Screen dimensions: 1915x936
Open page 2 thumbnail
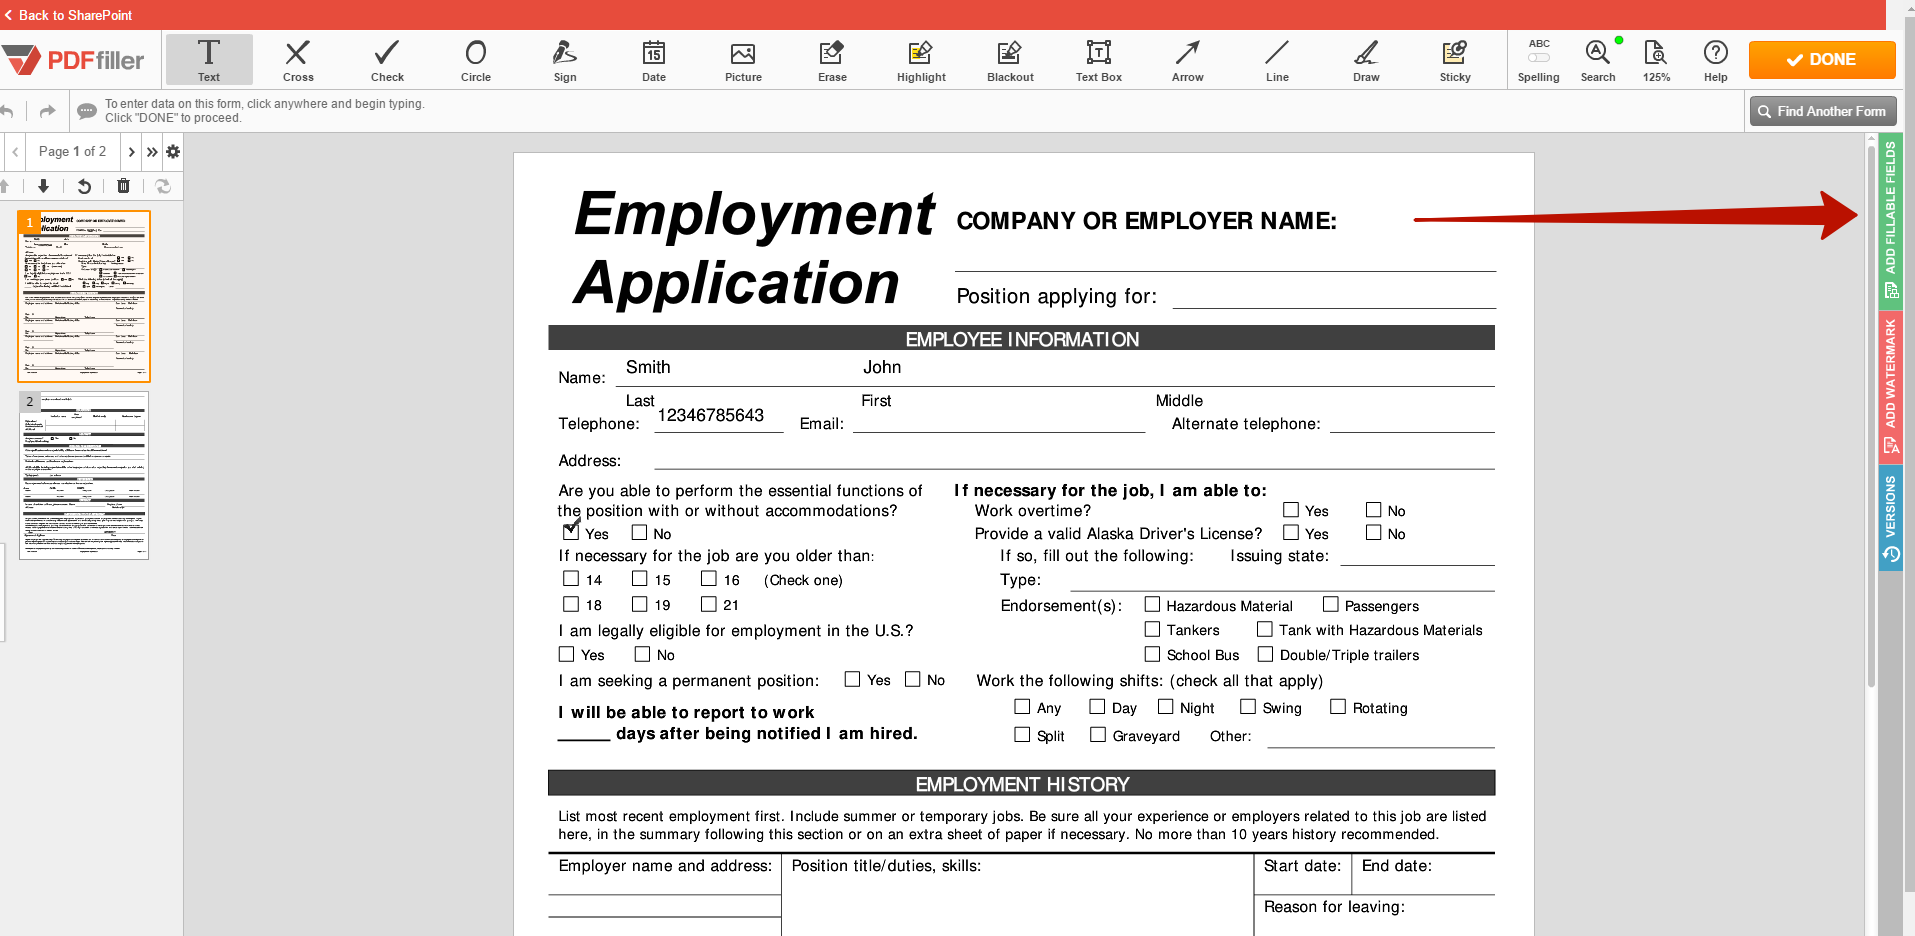point(84,475)
